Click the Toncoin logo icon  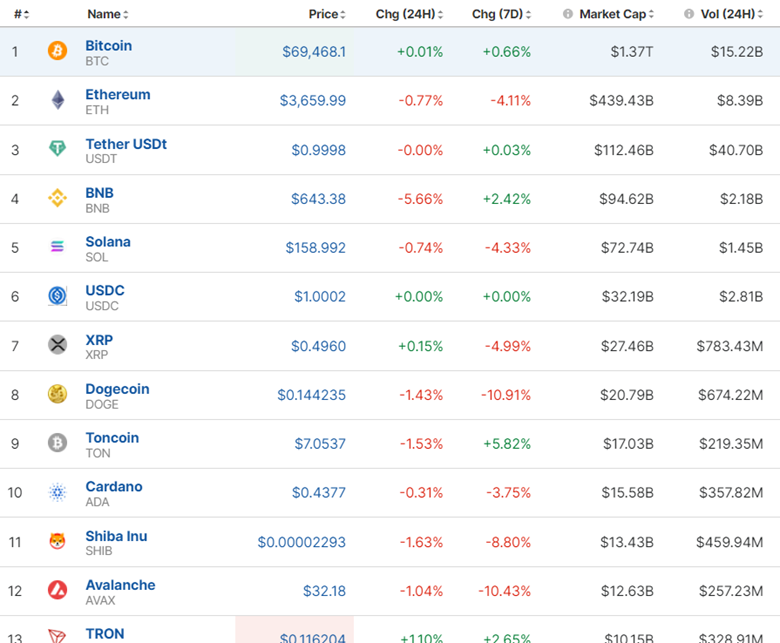[x=57, y=443]
